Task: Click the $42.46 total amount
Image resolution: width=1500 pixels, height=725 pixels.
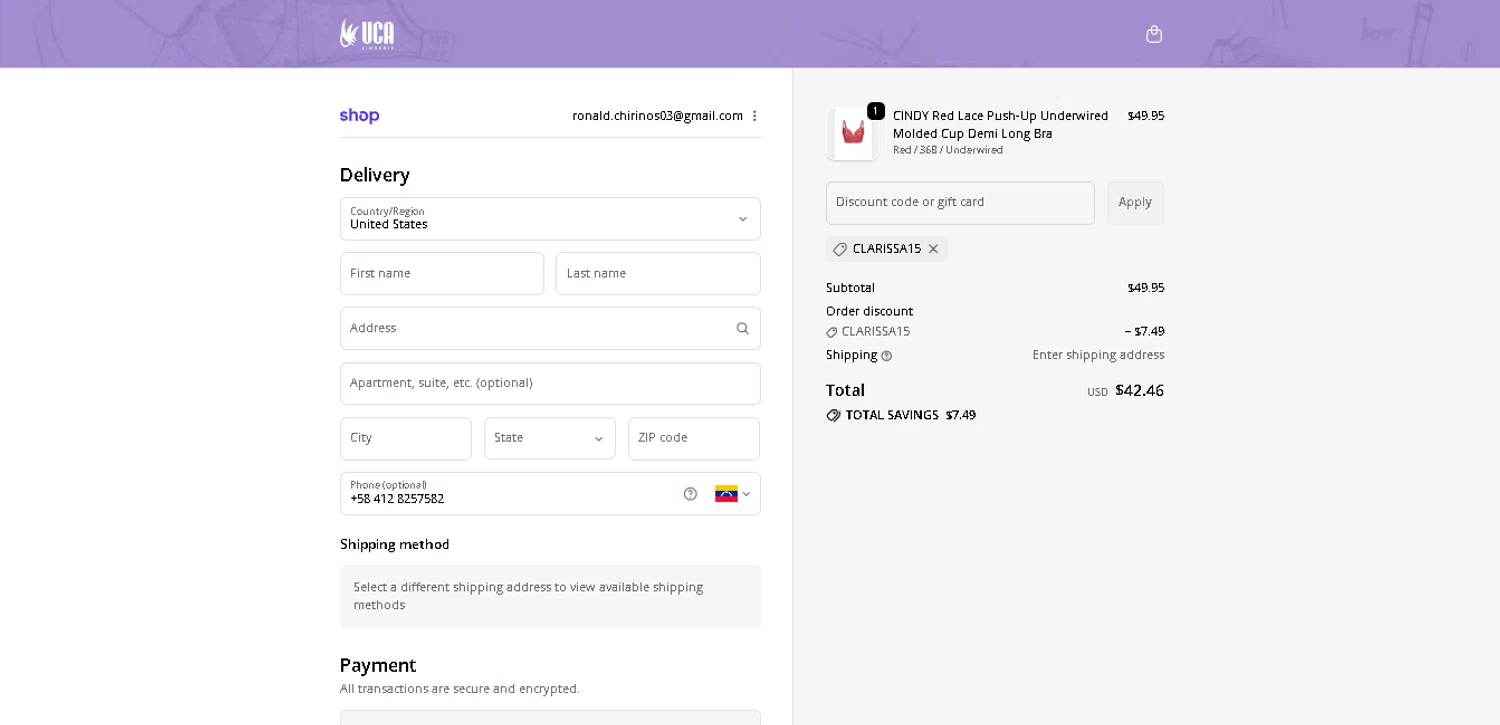Action: click(x=1139, y=390)
